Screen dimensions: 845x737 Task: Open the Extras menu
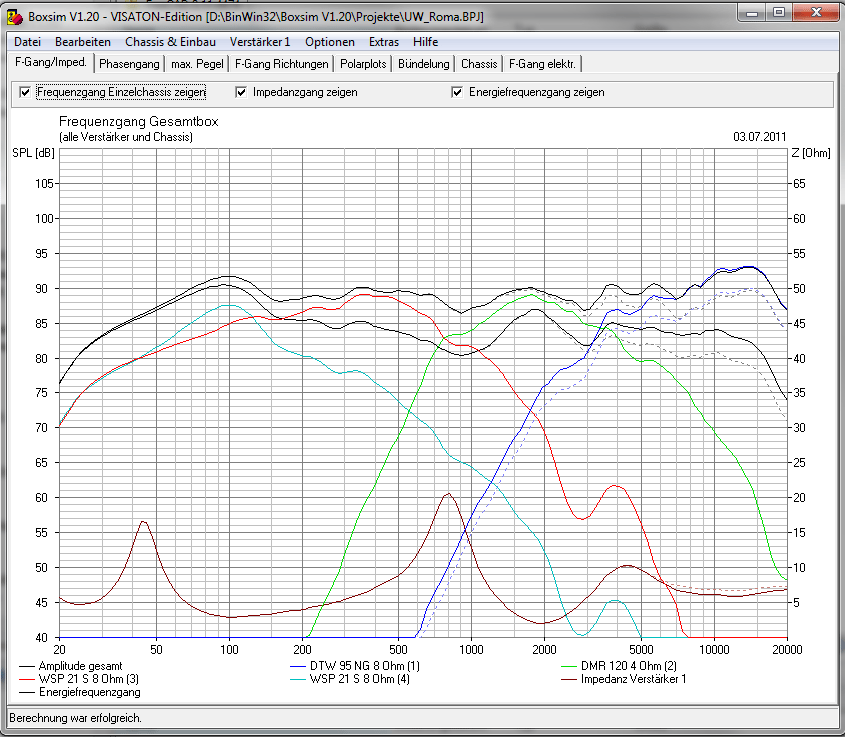(384, 42)
